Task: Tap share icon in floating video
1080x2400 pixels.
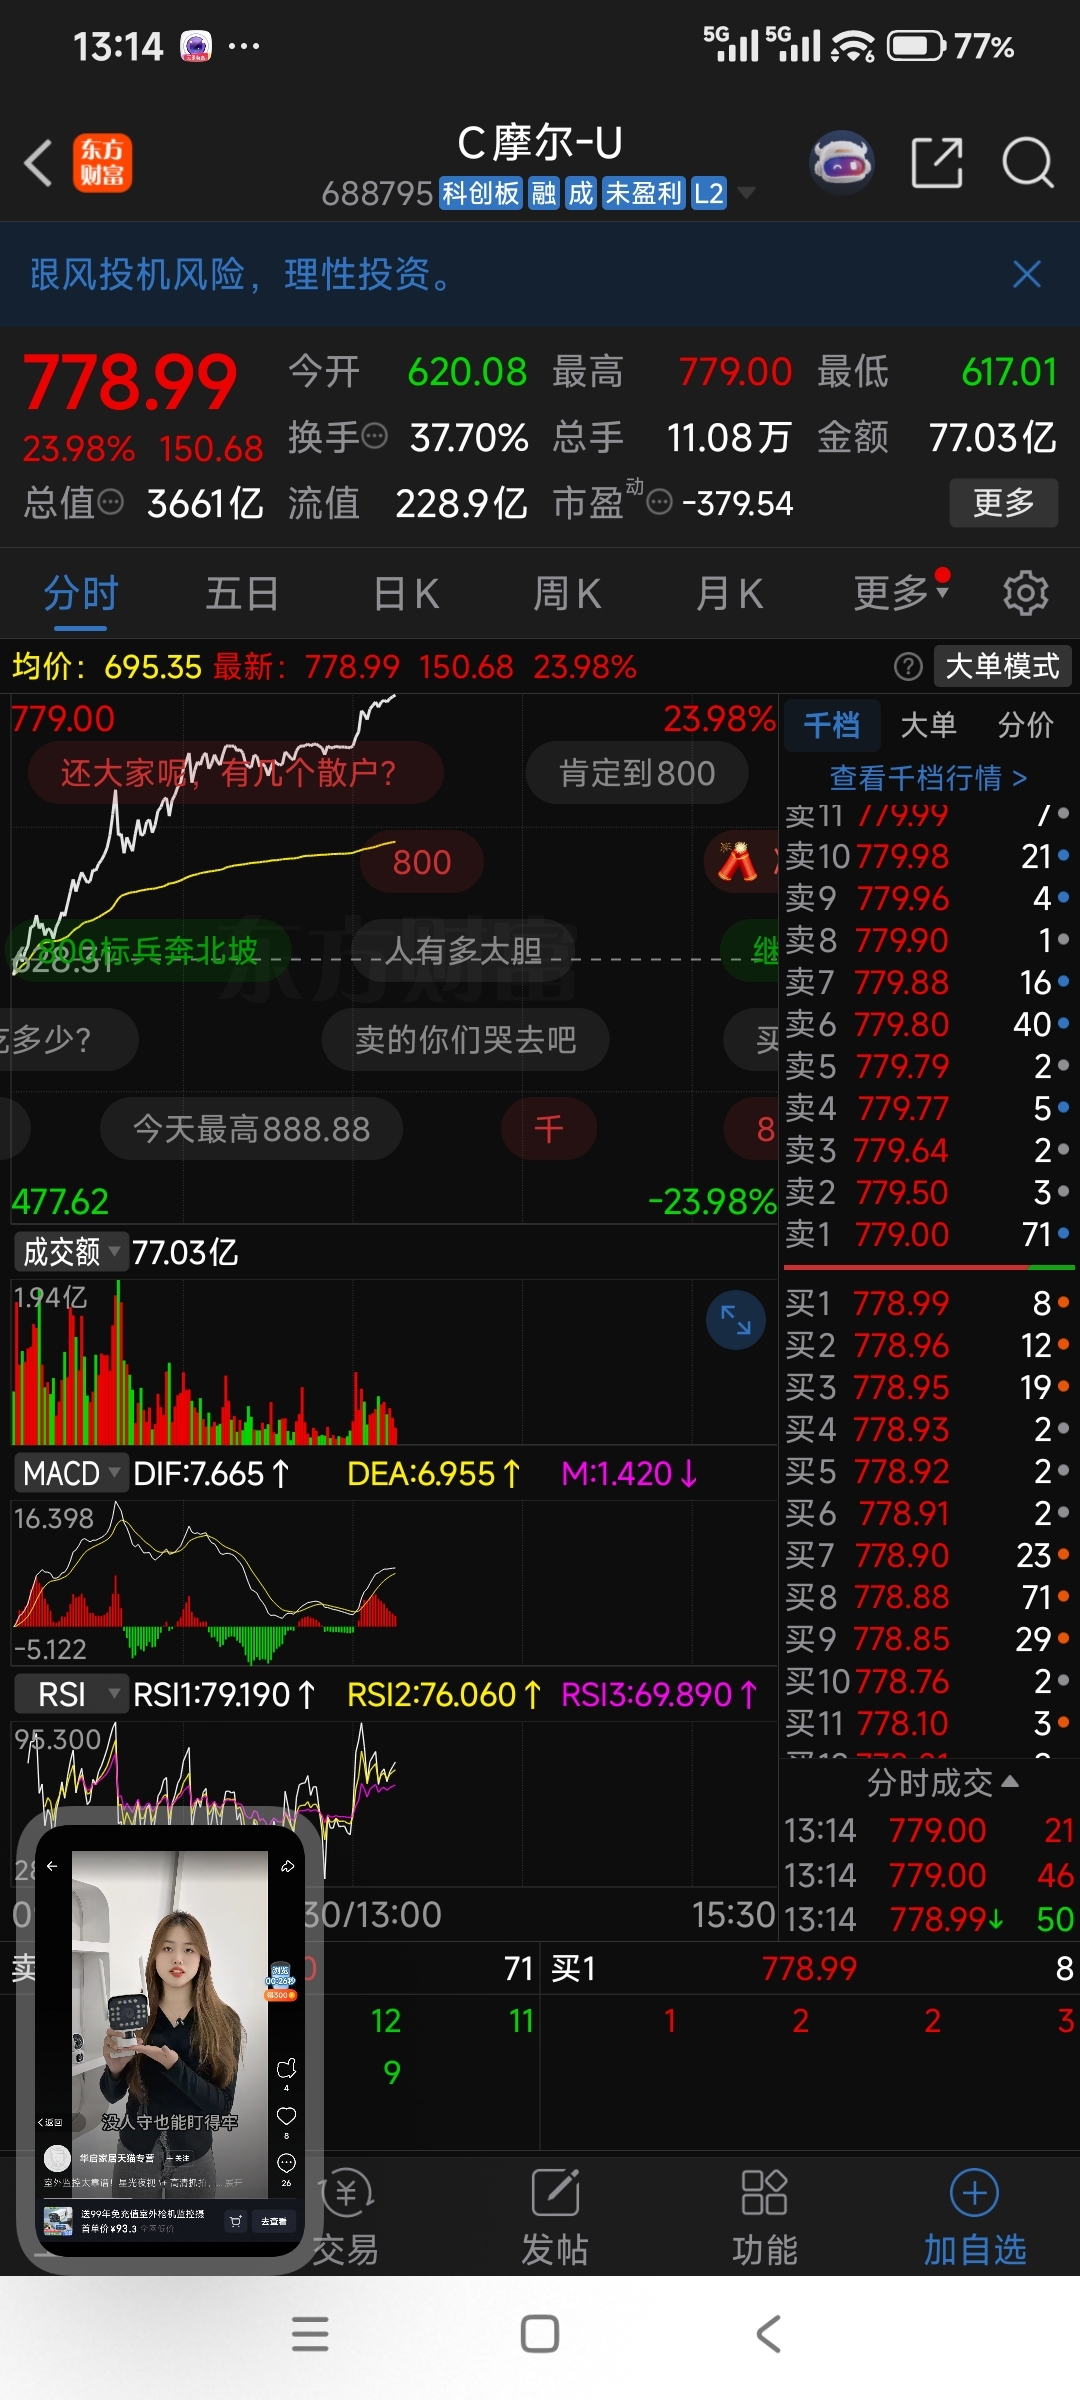Action: (x=287, y=1866)
